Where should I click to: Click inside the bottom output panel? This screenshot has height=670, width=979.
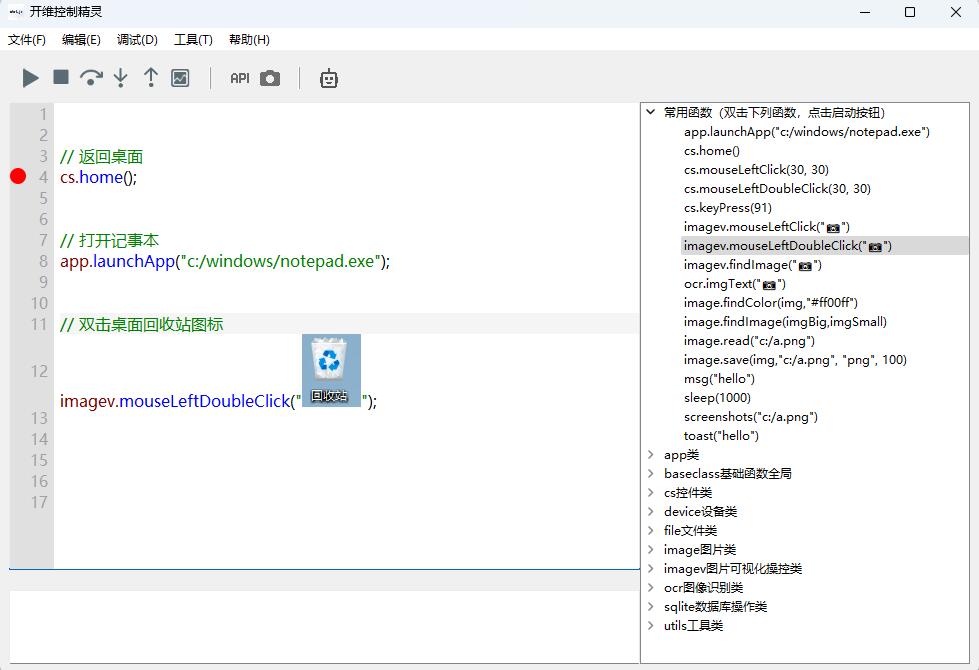[324, 626]
